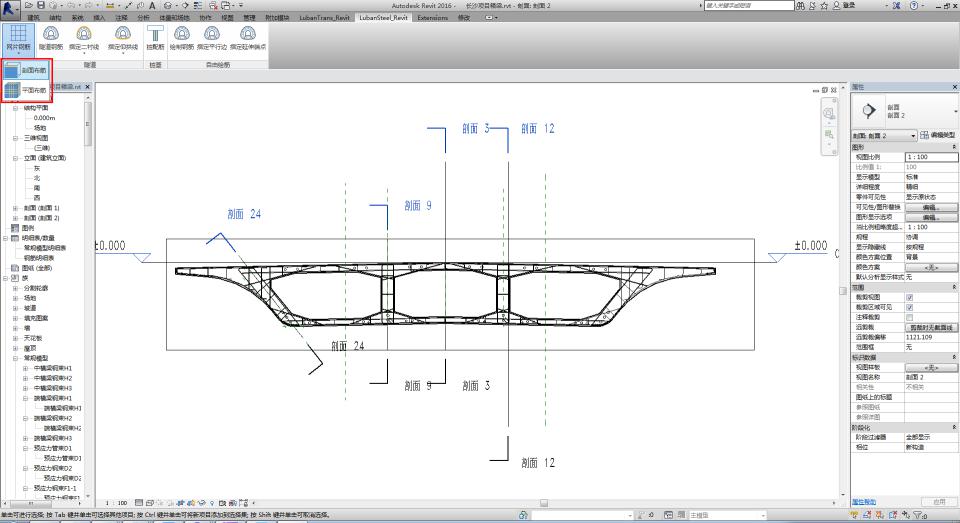This screenshot has width=960, height=523.
Task: Click the 绑定驻伸端点 tool icon
Action: [247, 37]
